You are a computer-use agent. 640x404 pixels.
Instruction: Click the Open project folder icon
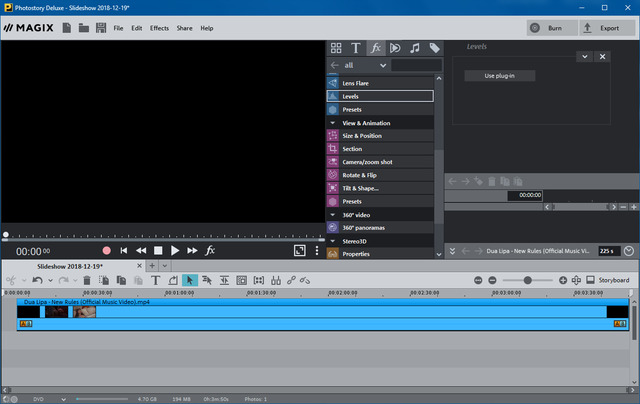[84, 28]
